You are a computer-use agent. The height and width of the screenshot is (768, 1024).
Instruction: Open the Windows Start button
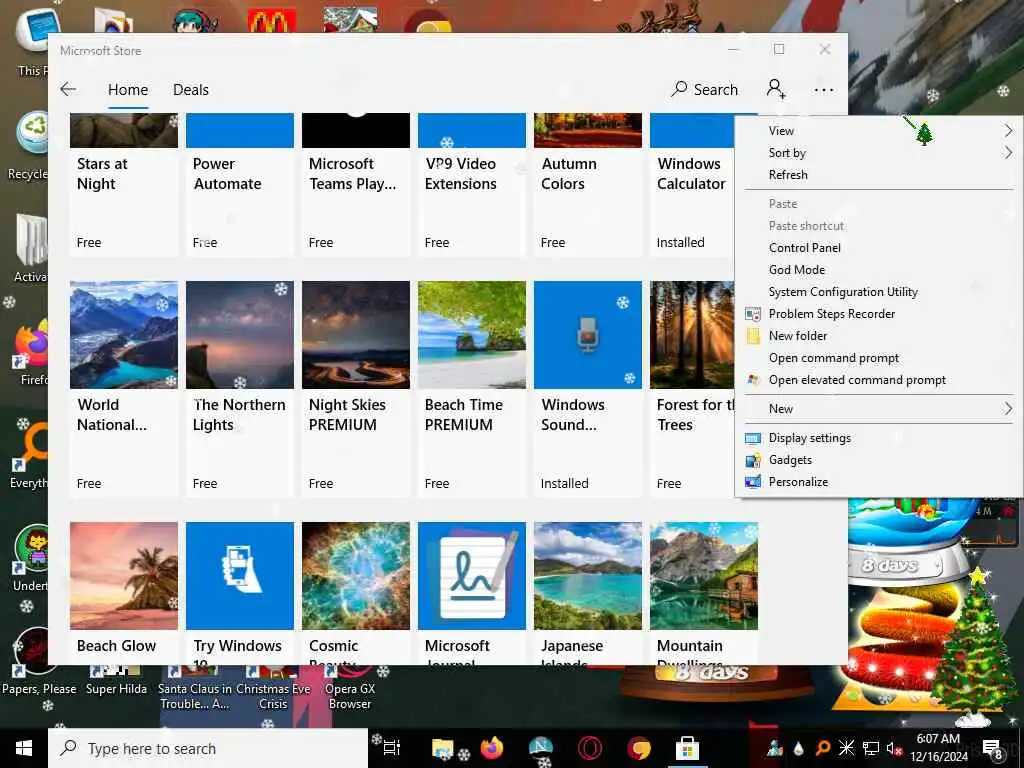[24, 748]
